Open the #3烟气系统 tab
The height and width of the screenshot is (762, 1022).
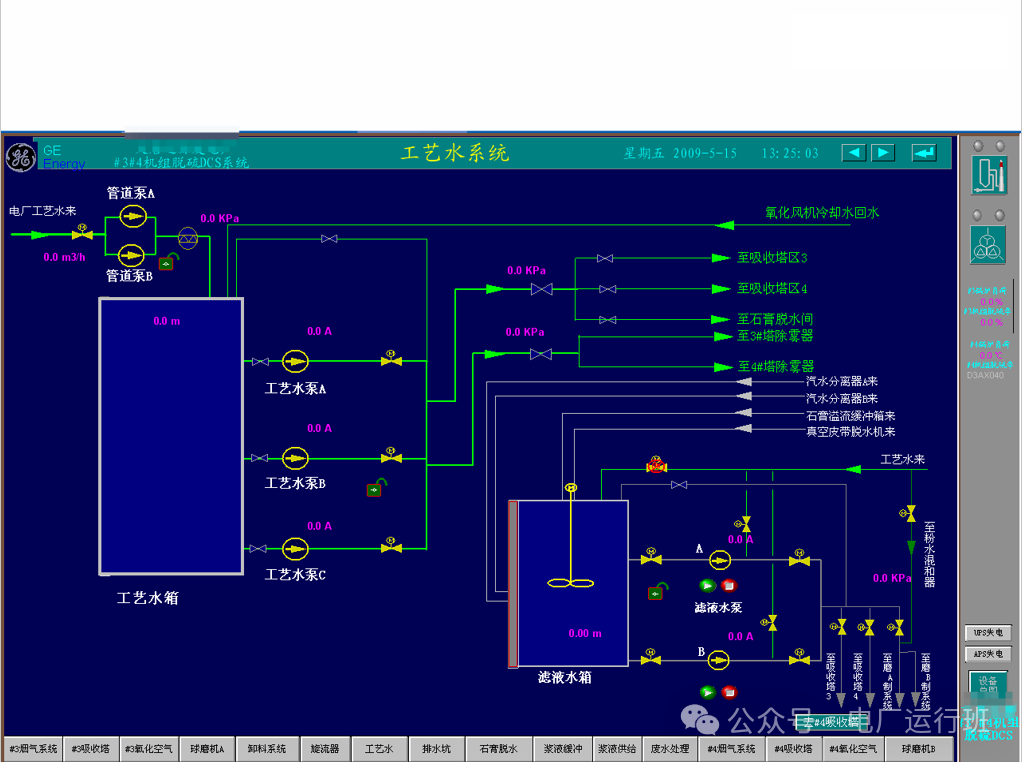tap(33, 748)
